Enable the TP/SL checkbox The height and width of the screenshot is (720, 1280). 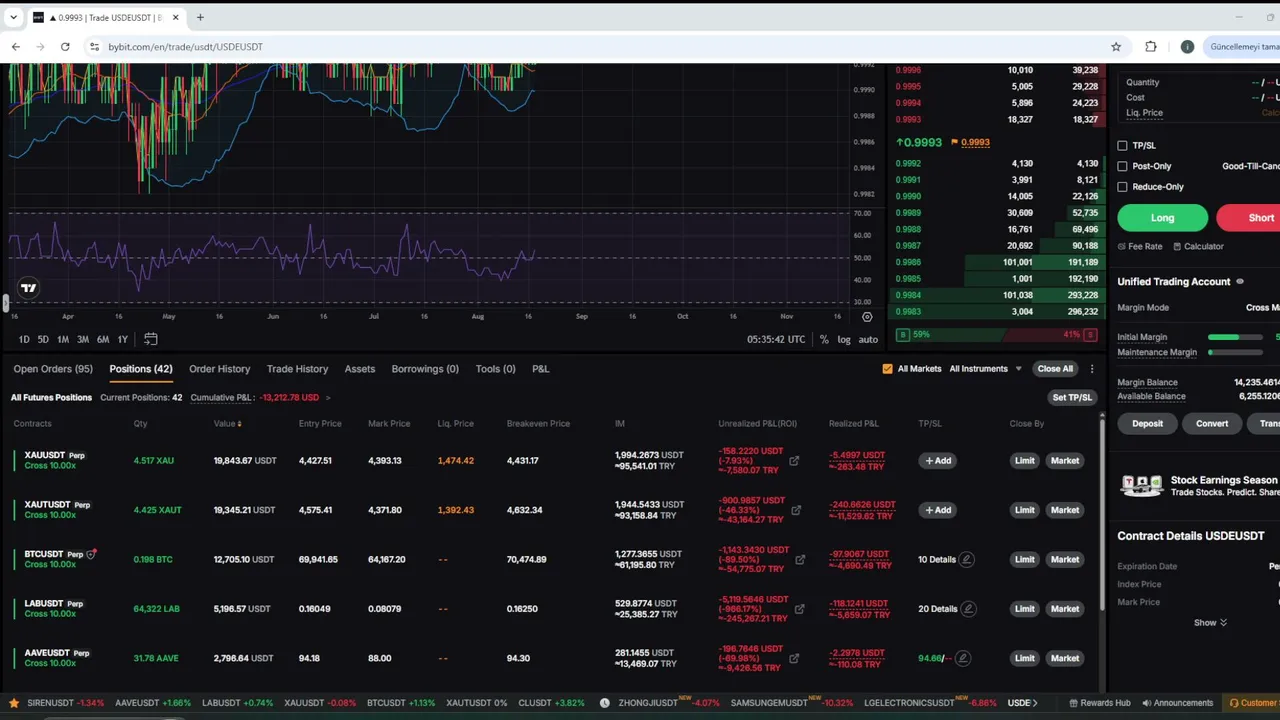pyautogui.click(x=1122, y=146)
